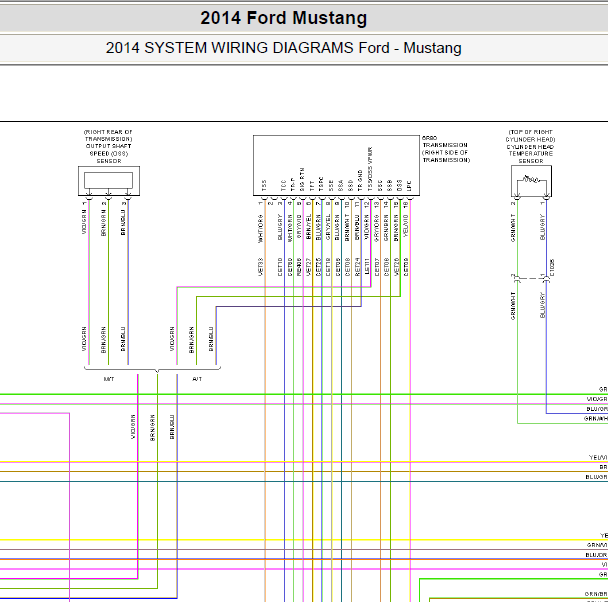Click the "A/T" bracket label
608x602 pixels.
[197, 379]
